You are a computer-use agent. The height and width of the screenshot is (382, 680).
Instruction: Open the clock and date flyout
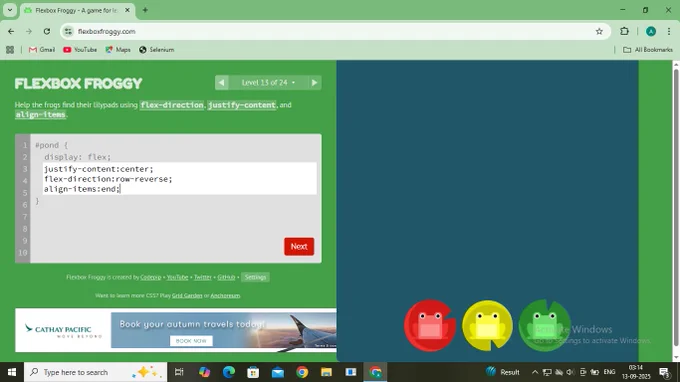point(636,372)
